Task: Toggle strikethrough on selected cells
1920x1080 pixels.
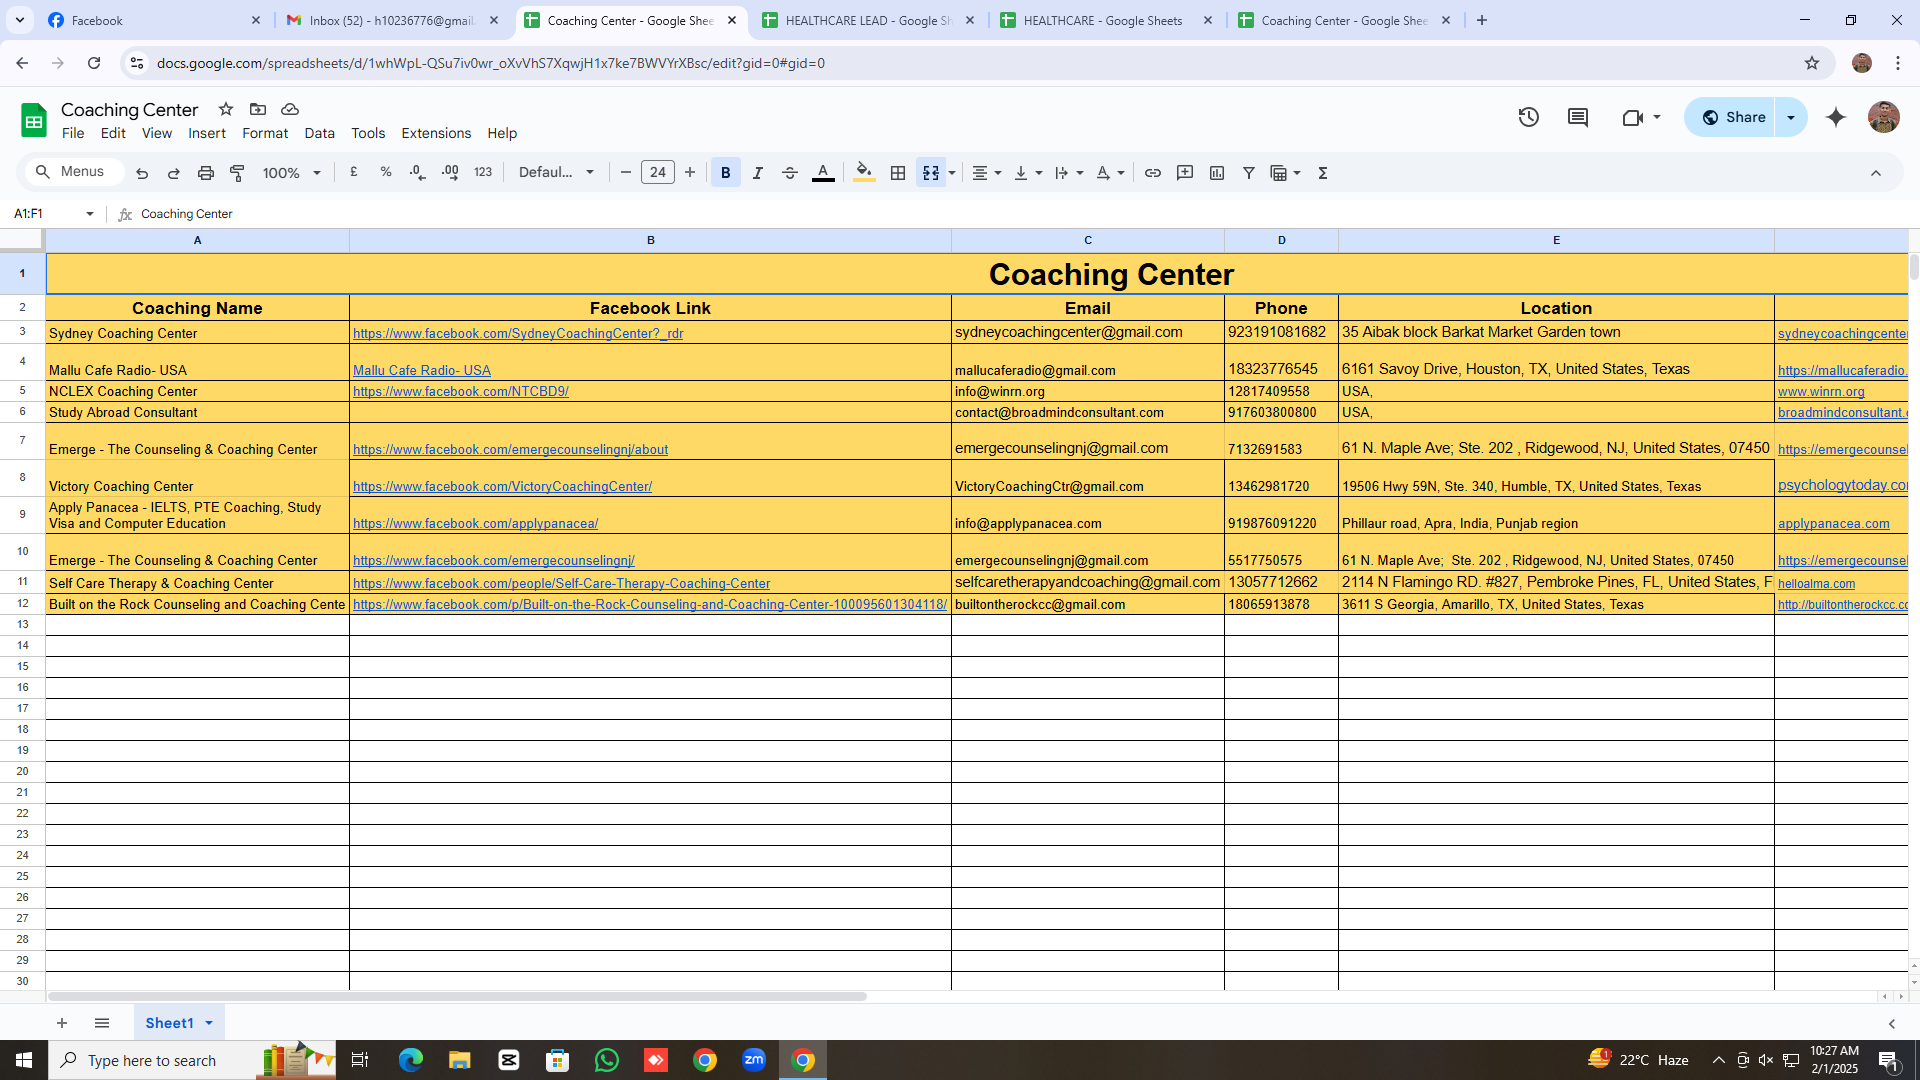Action: pos(789,172)
